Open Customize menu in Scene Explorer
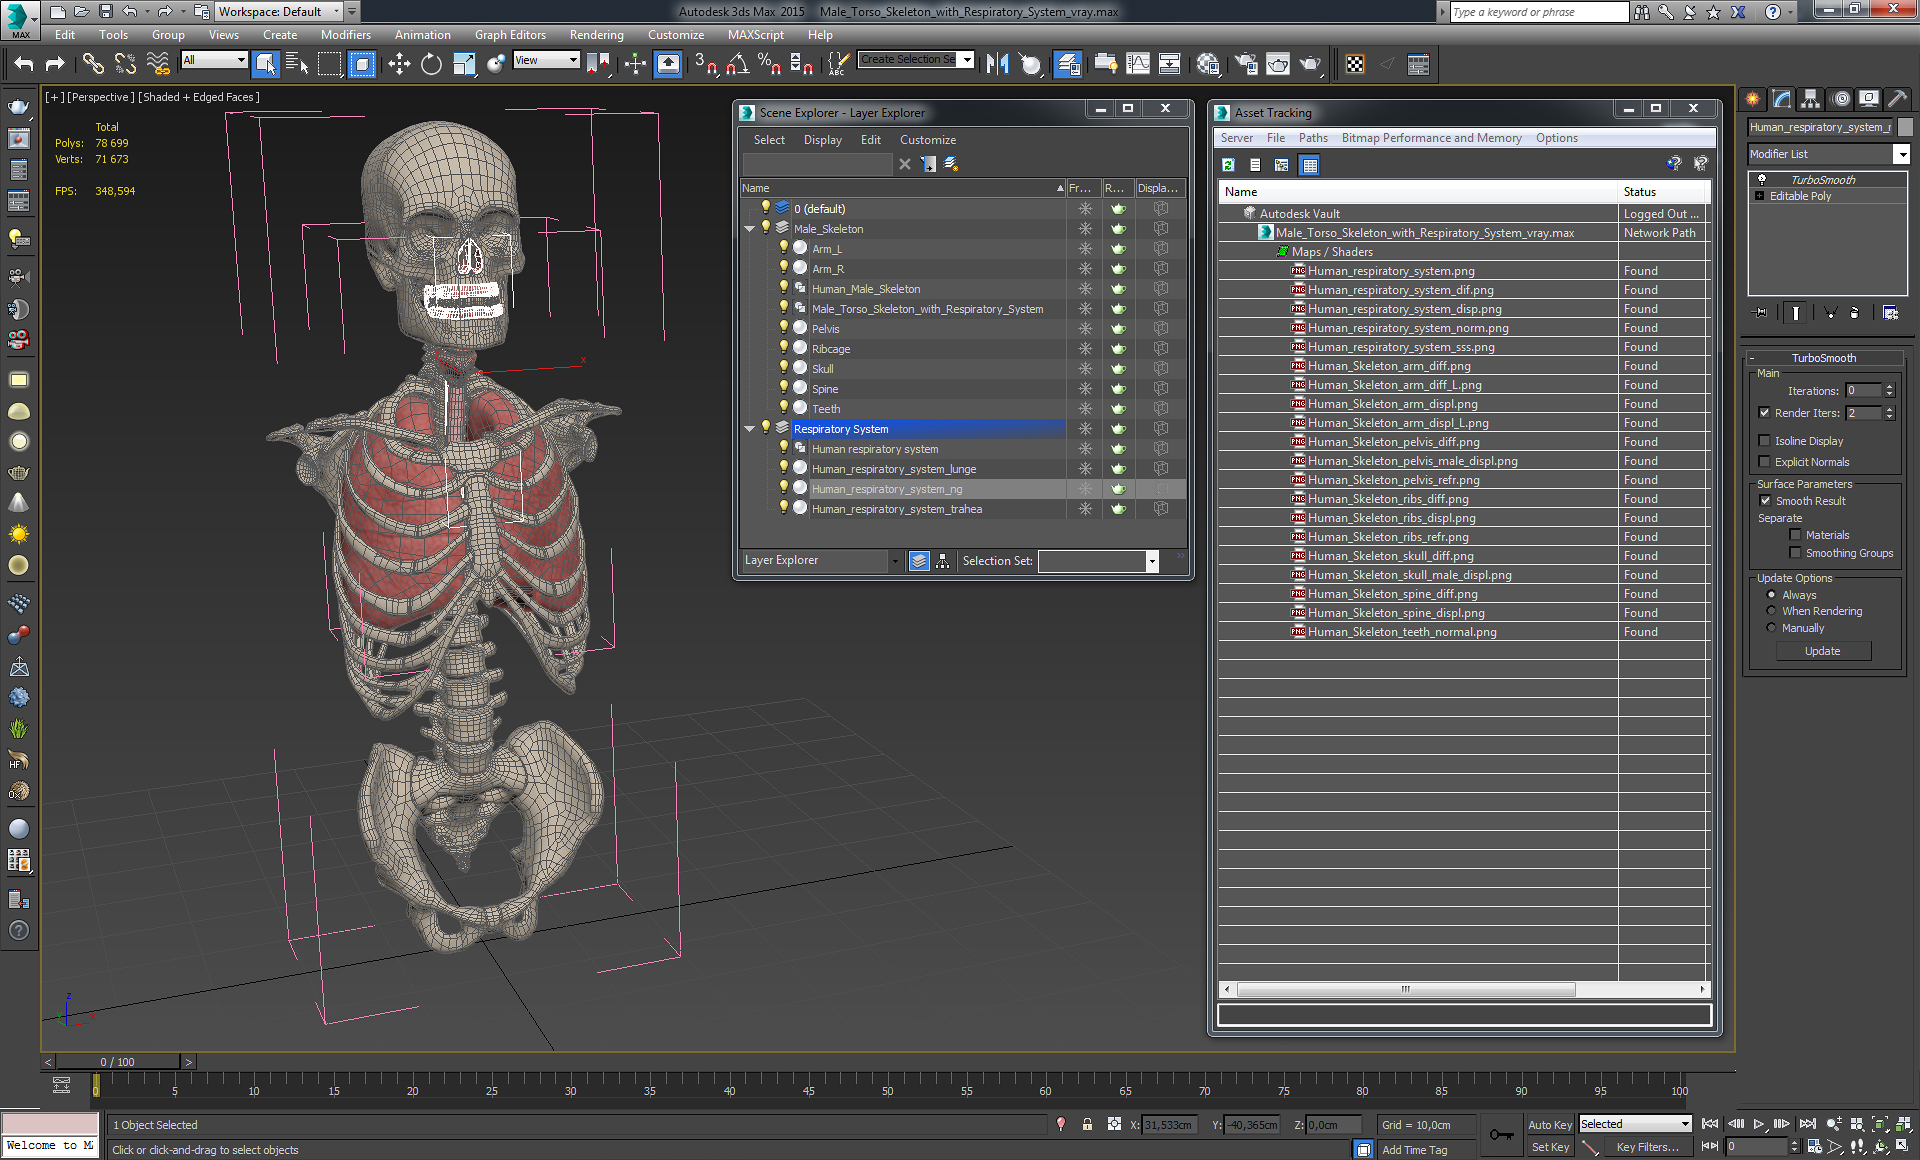Viewport: 1920px width, 1160px height. 928,140
